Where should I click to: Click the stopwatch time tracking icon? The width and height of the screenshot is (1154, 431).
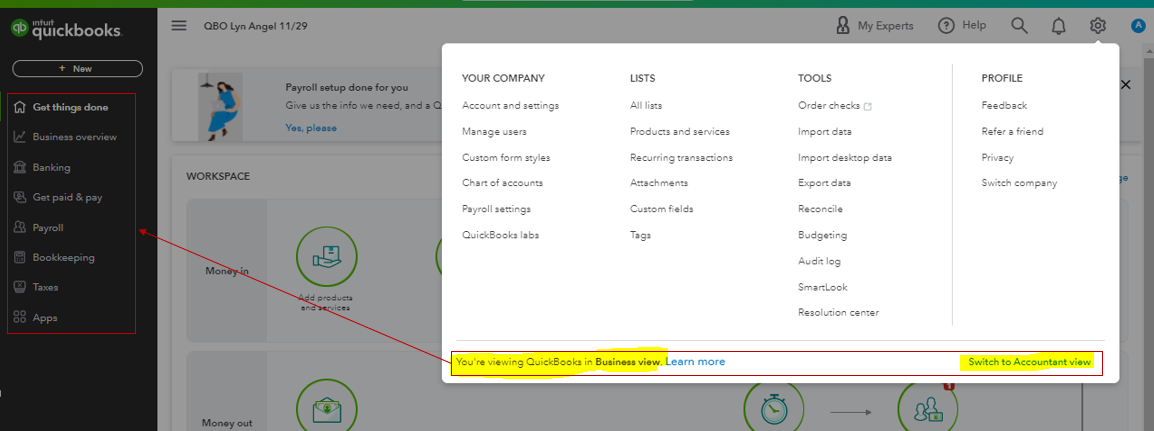773,407
